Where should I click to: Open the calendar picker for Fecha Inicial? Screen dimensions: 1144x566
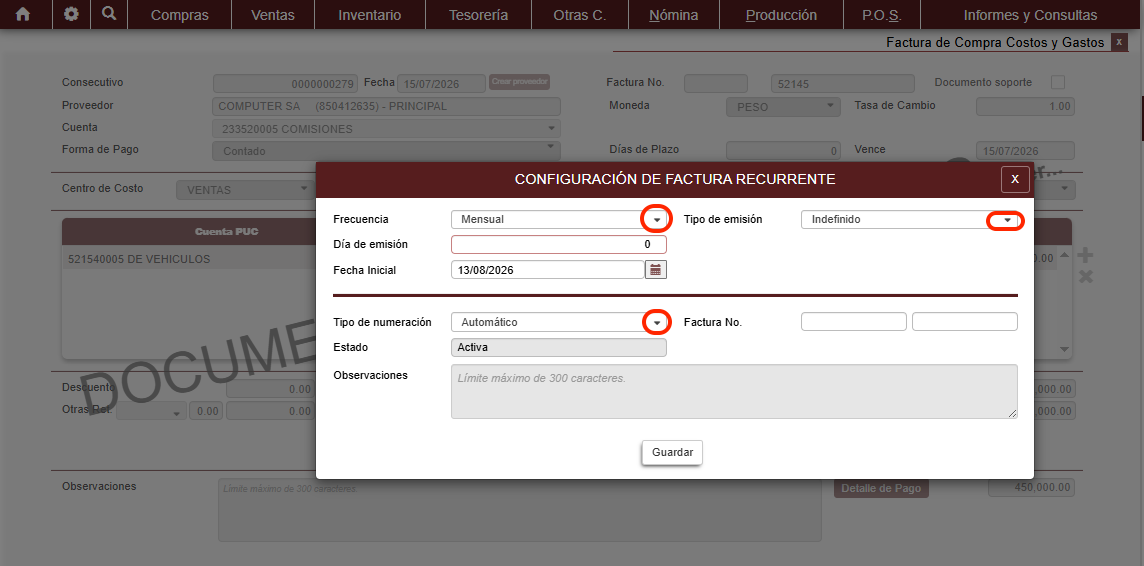pos(656,270)
